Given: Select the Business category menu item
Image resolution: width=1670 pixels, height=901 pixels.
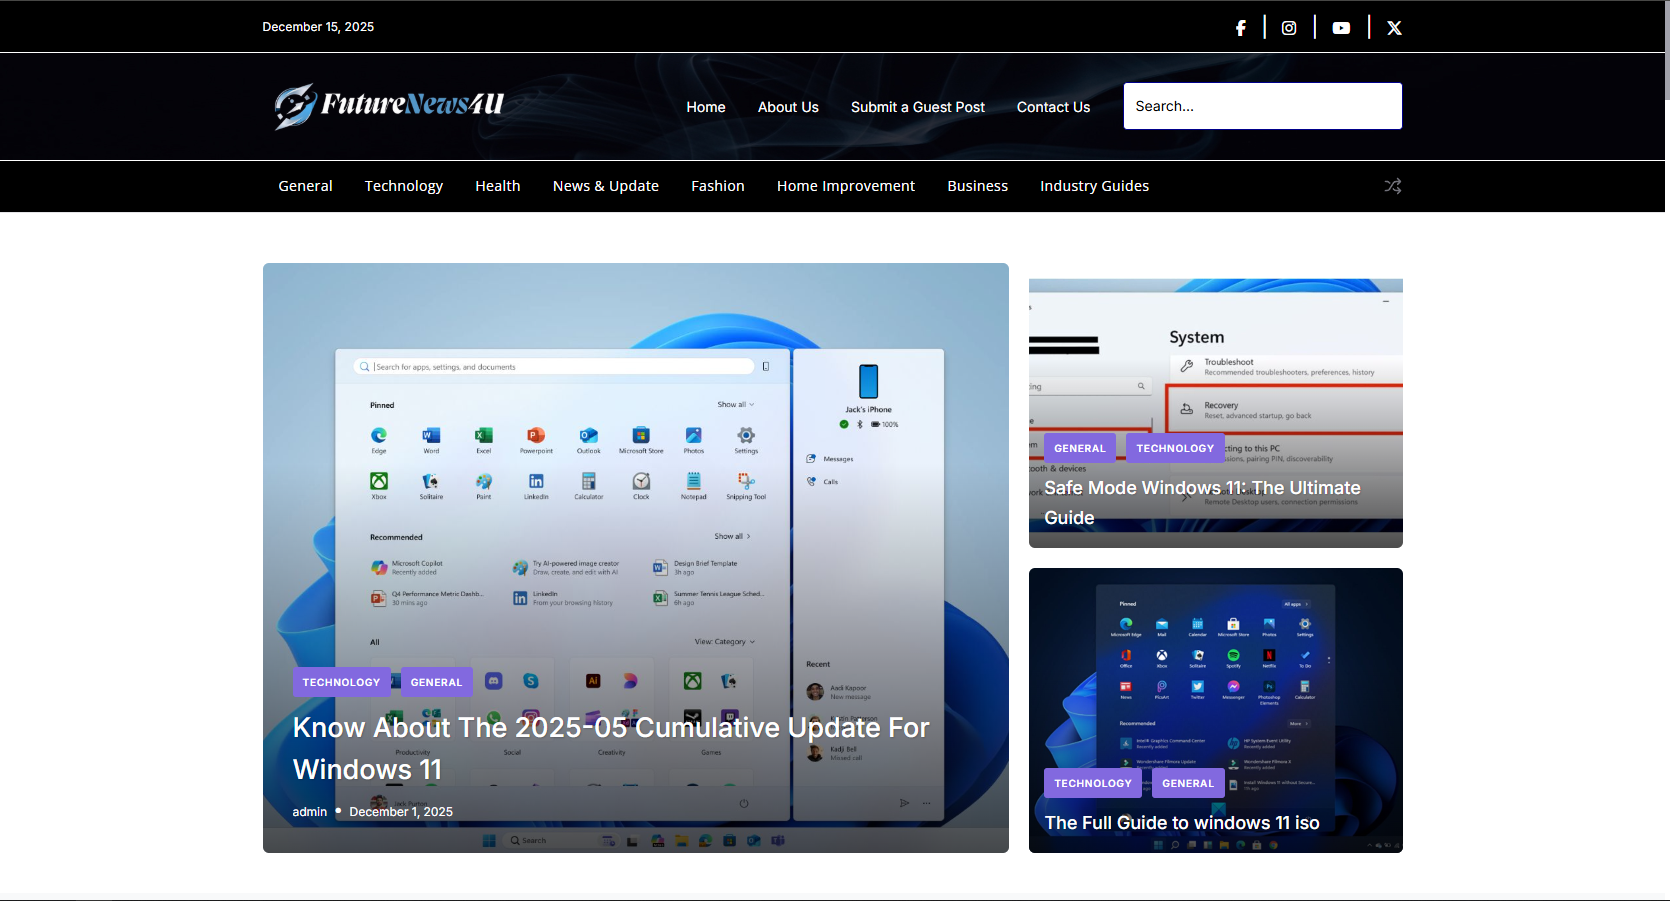Looking at the screenshot, I should [x=978, y=186].
